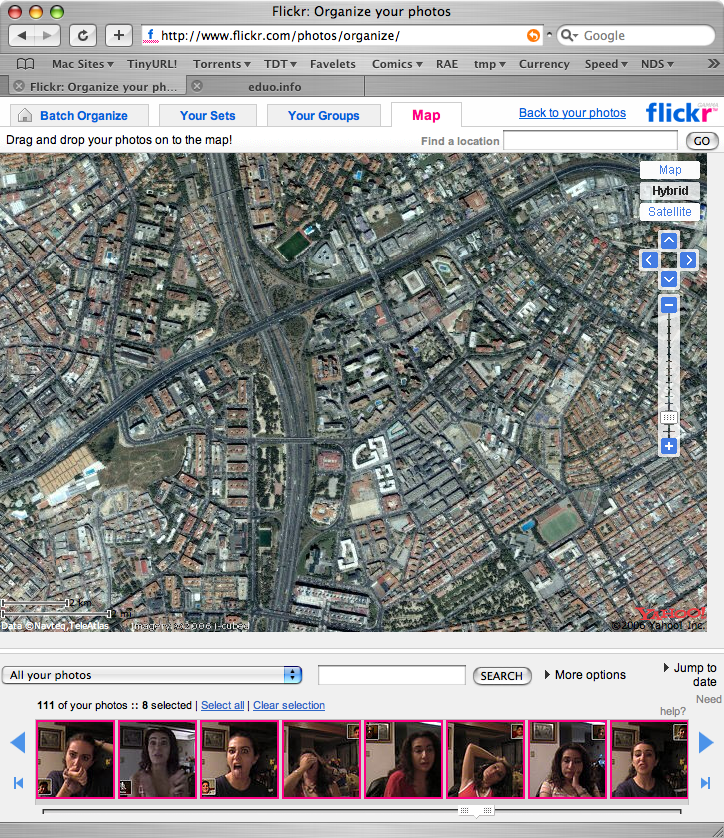The height and width of the screenshot is (838, 724).
Task: Click the Select all link
Action: [222, 705]
